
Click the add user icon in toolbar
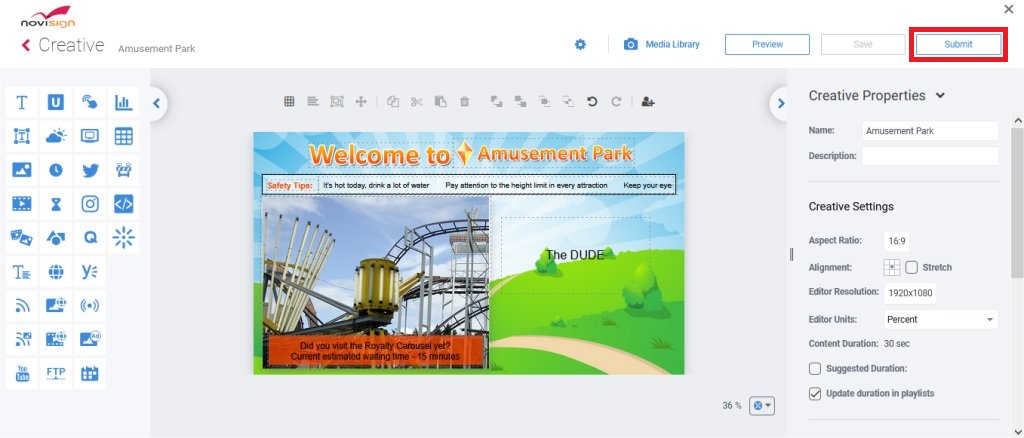(648, 101)
